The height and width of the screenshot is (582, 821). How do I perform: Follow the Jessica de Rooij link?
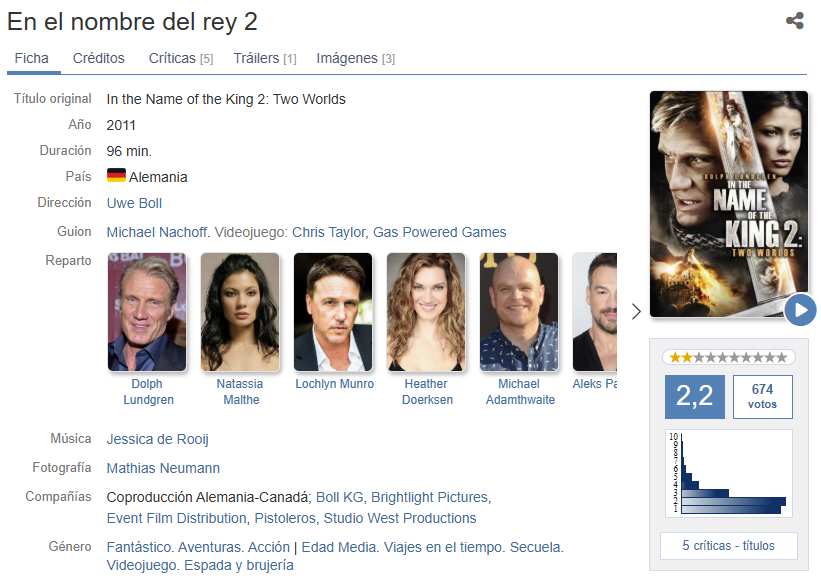(x=158, y=439)
